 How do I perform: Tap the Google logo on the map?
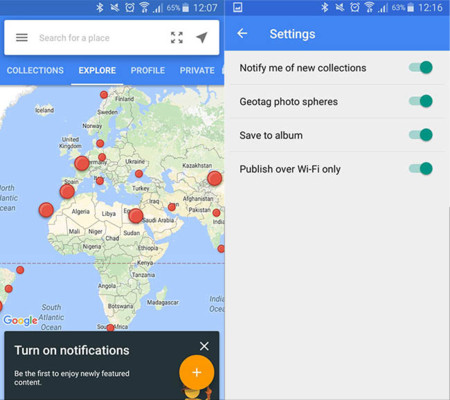pyautogui.click(x=20, y=320)
